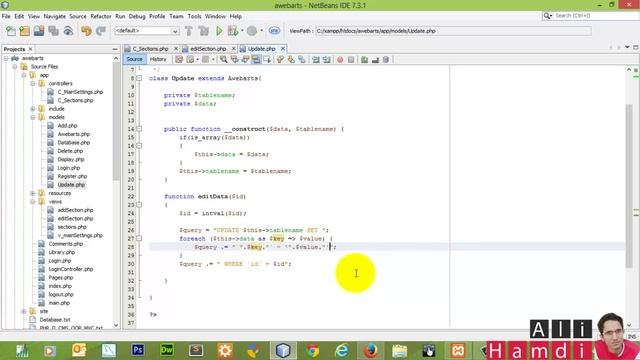This screenshot has width=640, height=360.
Task: Click the New Project toolbar icon
Action: [x=24, y=31]
